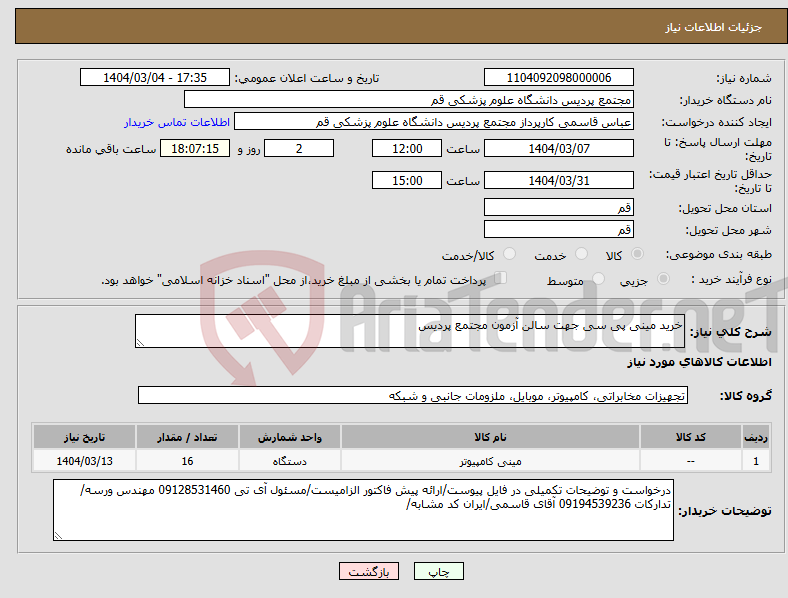Click the تاریخ نیاز column header

pos(84,437)
